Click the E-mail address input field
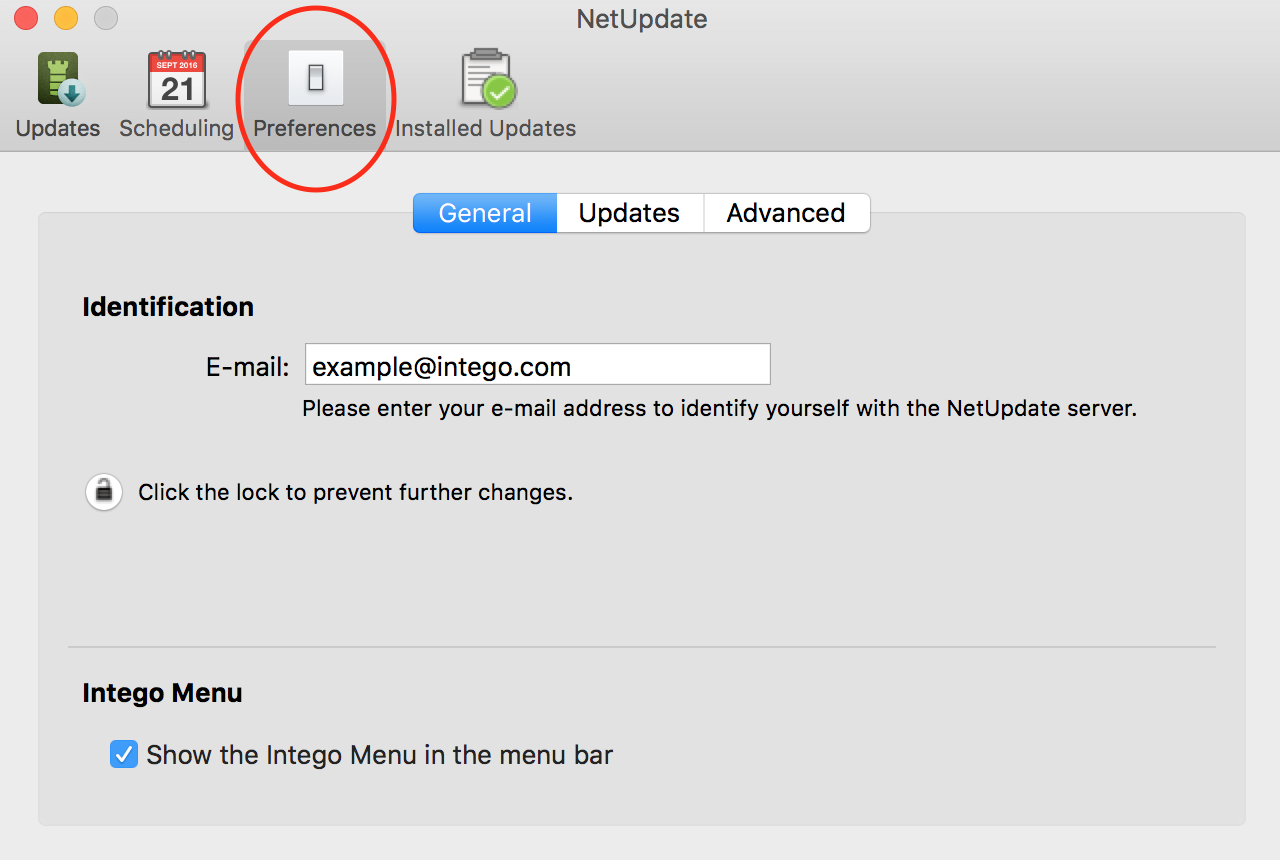The image size is (1280, 860). click(x=538, y=364)
